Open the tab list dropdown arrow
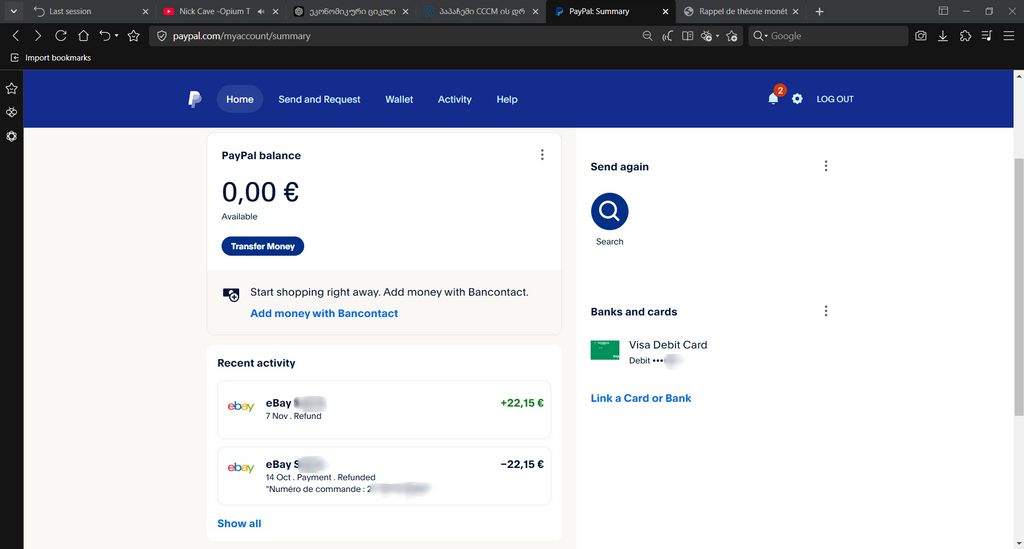This screenshot has width=1024, height=549. [13, 11]
